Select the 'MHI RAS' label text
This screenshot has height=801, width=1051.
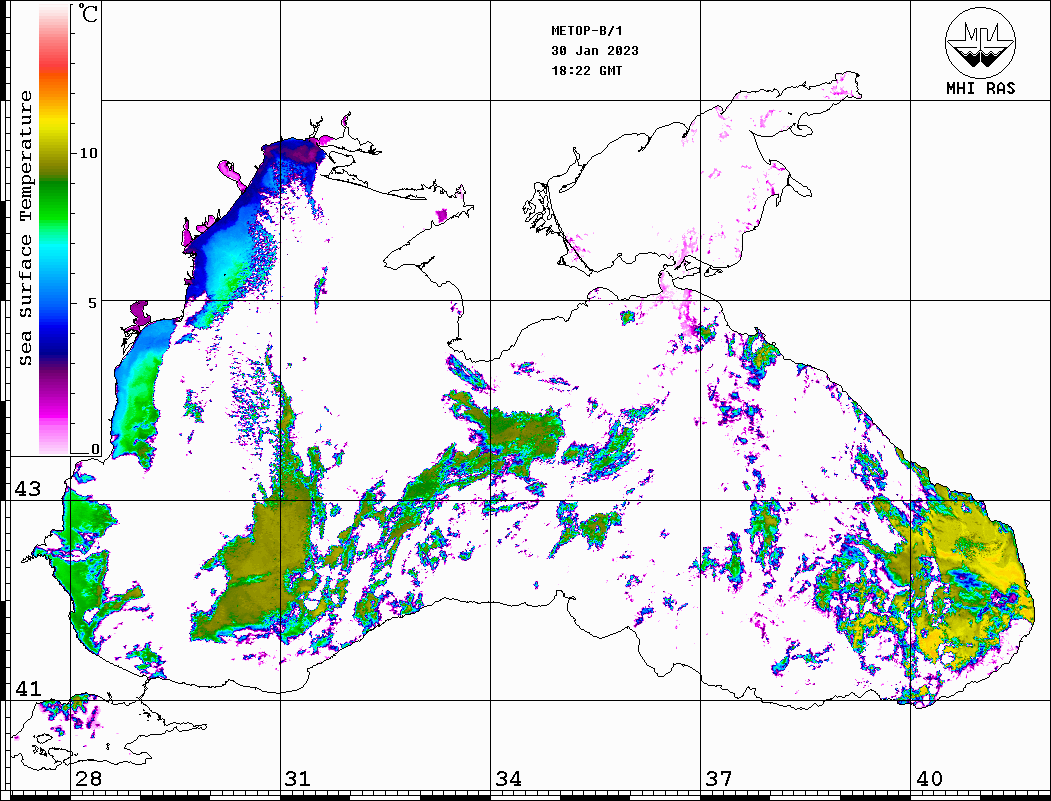click(981, 88)
